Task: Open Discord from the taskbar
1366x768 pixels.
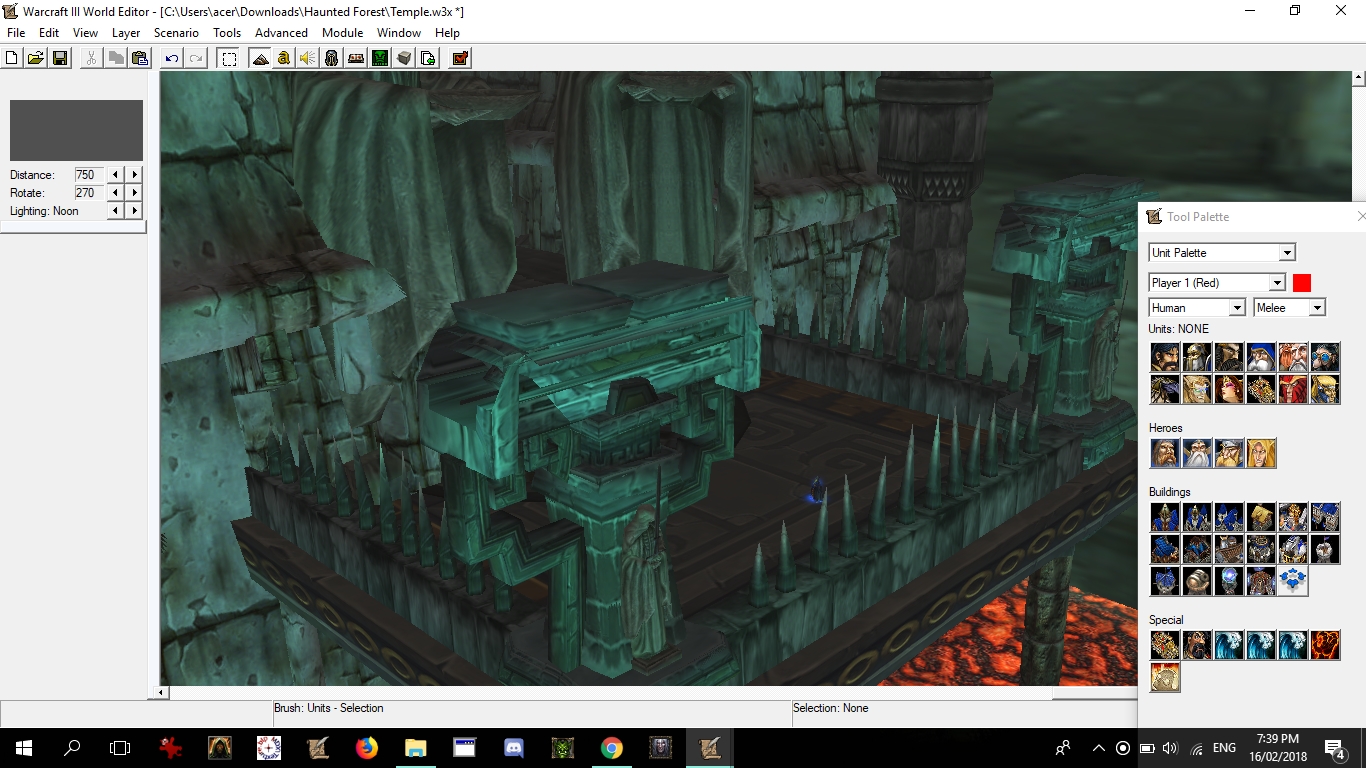Action: (514, 747)
